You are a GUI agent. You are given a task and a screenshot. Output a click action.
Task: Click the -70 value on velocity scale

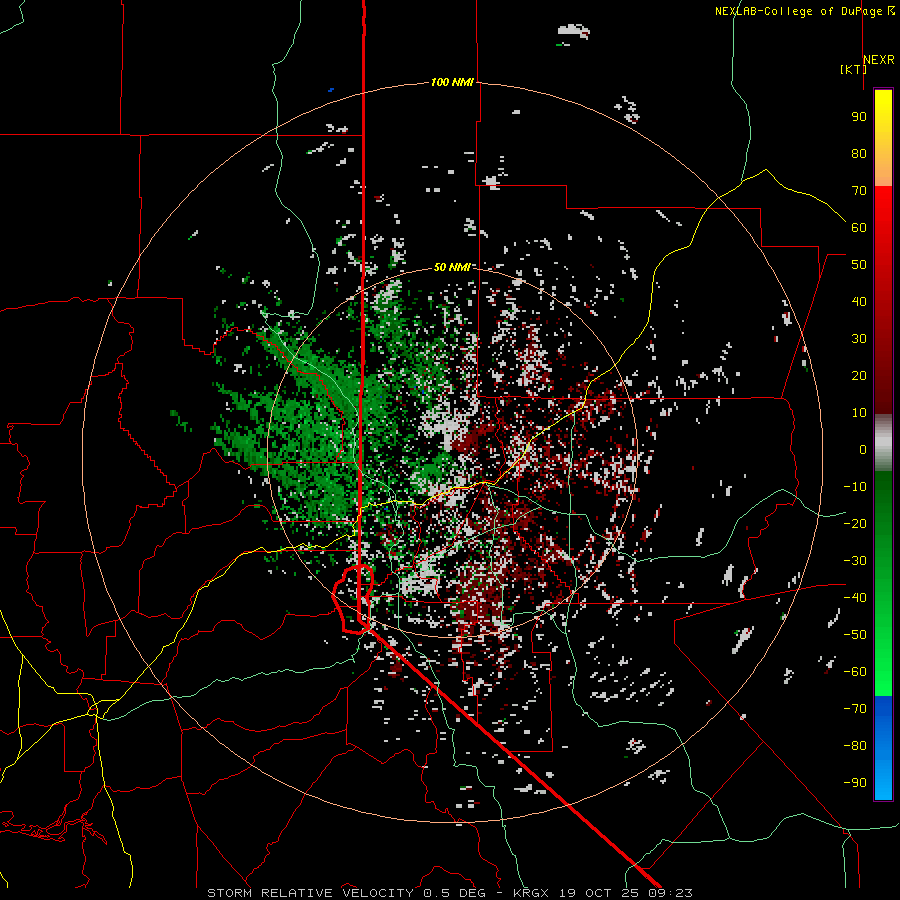point(855,709)
